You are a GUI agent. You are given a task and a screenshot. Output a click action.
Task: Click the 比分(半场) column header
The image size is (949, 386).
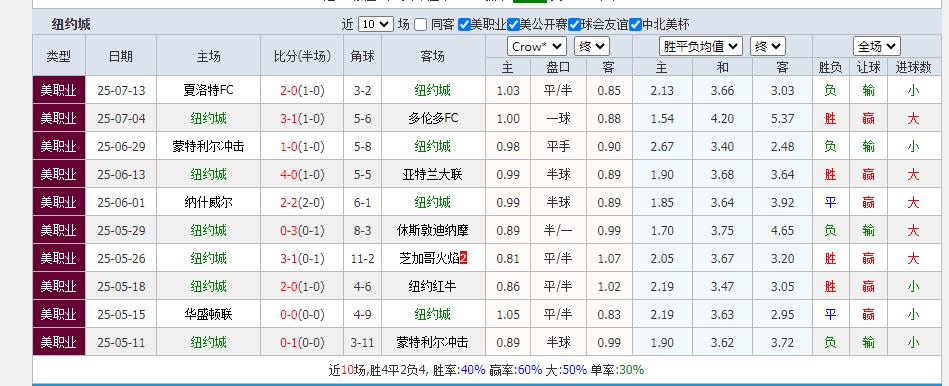coord(302,56)
